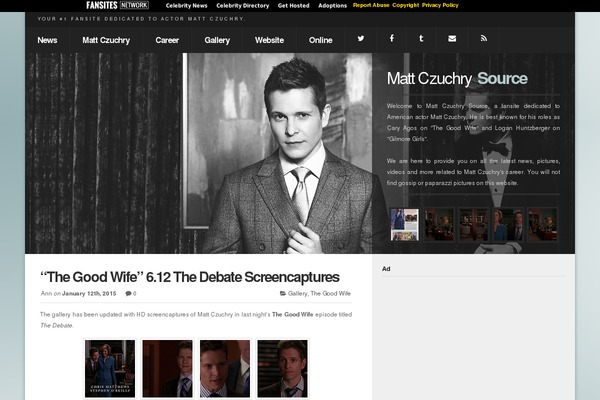Open the Adoptions link
The height and width of the screenshot is (400, 600).
333,6
